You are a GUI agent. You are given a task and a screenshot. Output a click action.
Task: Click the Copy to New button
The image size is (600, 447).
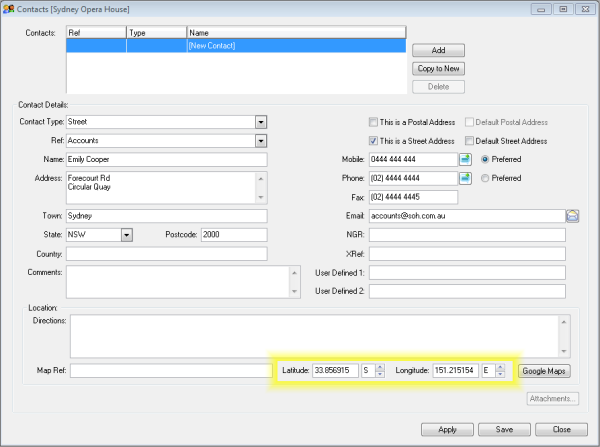tap(438, 68)
